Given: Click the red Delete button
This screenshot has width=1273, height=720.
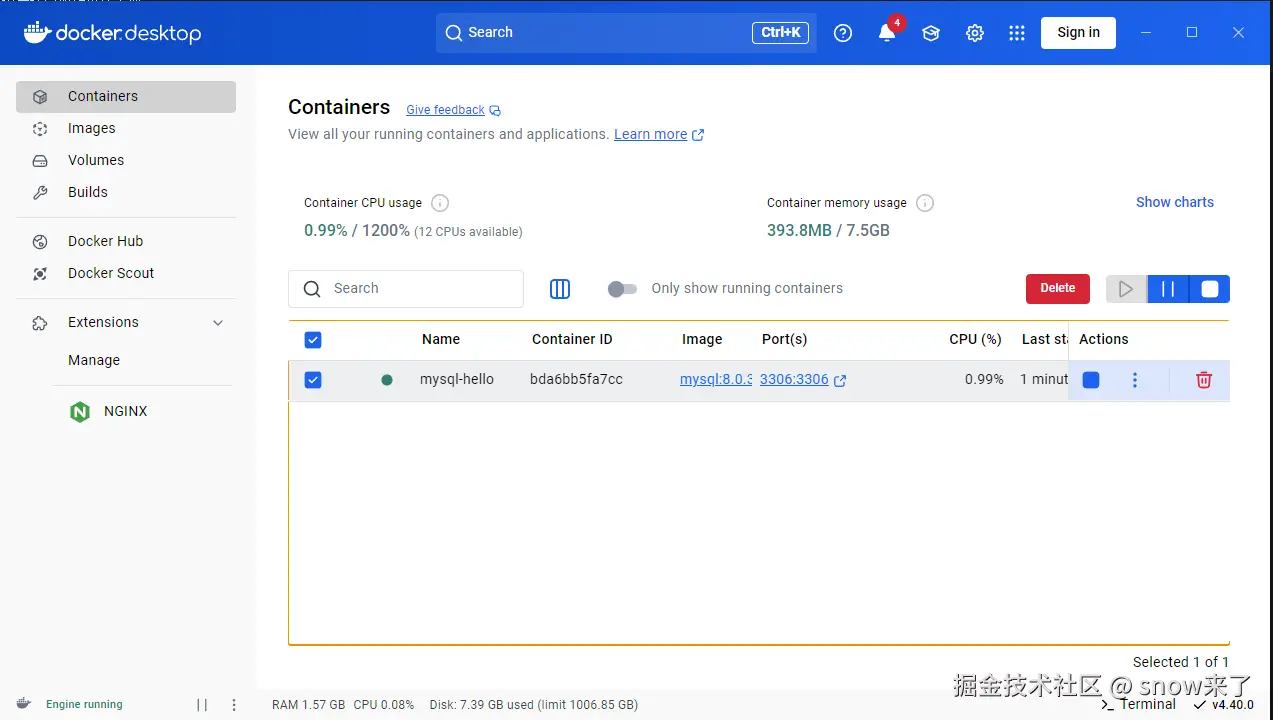Looking at the screenshot, I should (1058, 289).
